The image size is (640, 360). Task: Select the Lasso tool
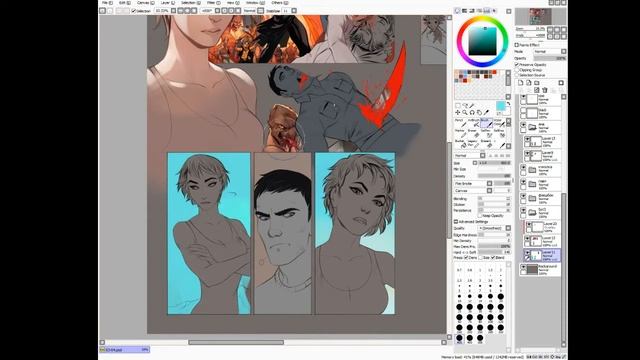pos(465,106)
